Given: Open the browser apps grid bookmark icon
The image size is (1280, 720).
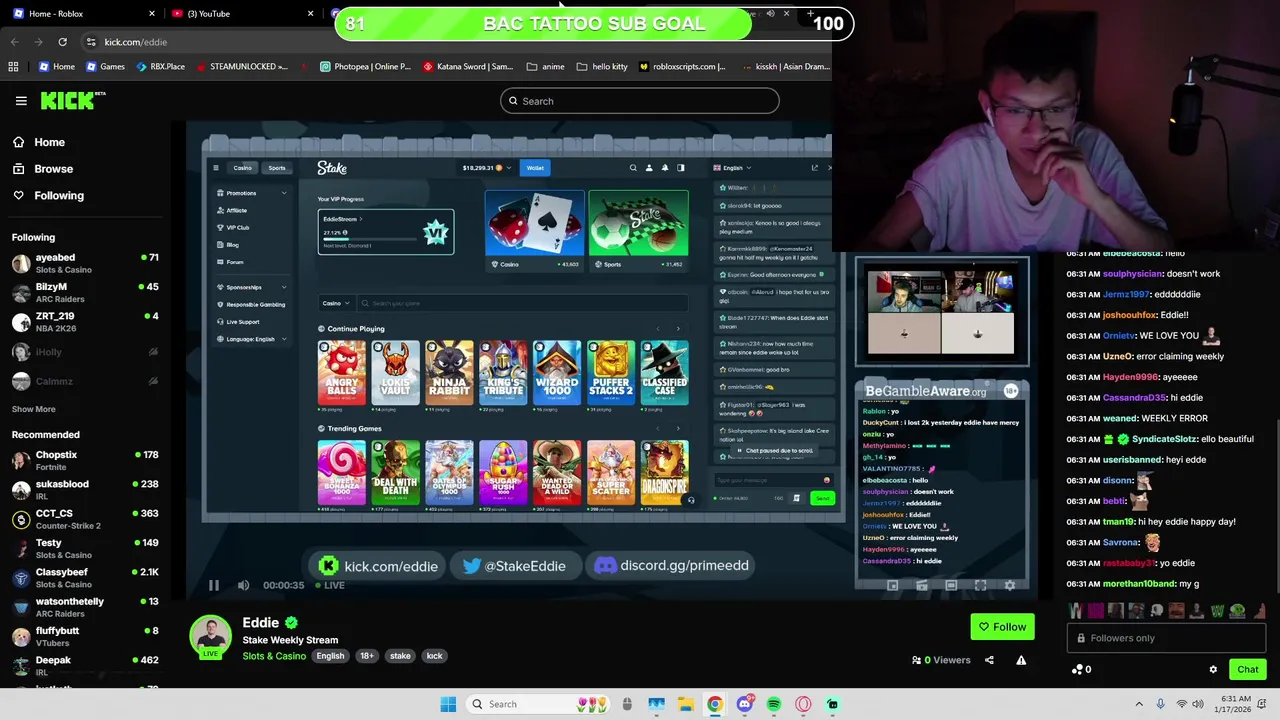Looking at the screenshot, I should [13, 67].
